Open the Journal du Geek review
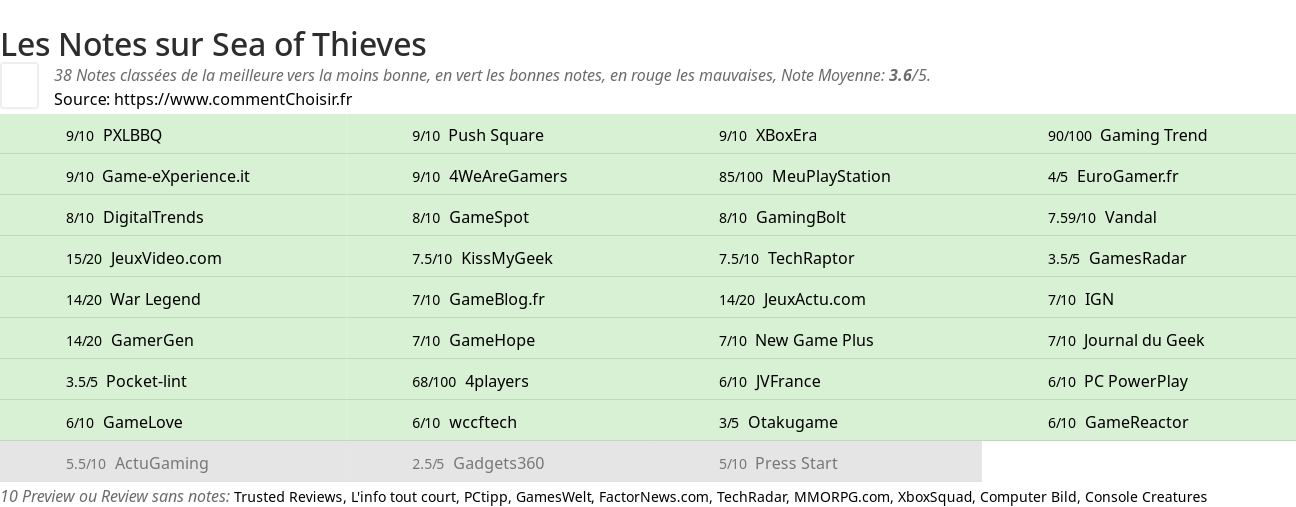The height and width of the screenshot is (507, 1296). coord(1144,340)
